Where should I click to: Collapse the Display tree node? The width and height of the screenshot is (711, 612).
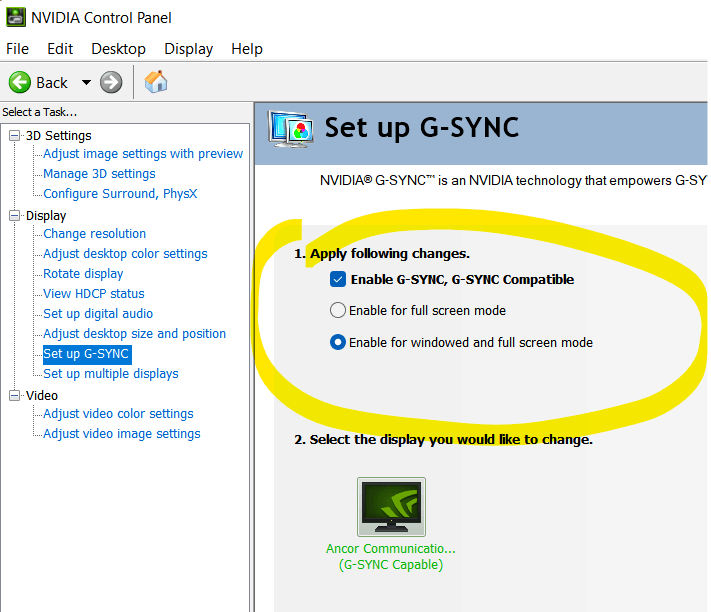(15, 215)
